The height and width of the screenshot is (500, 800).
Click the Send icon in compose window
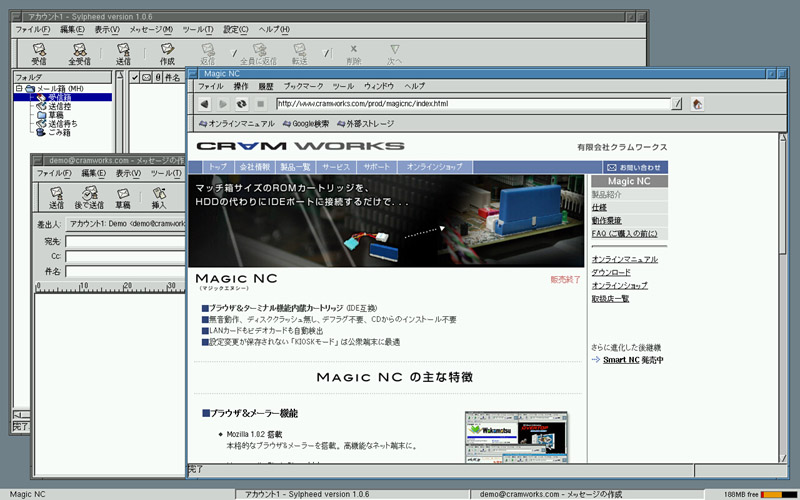(x=56, y=197)
